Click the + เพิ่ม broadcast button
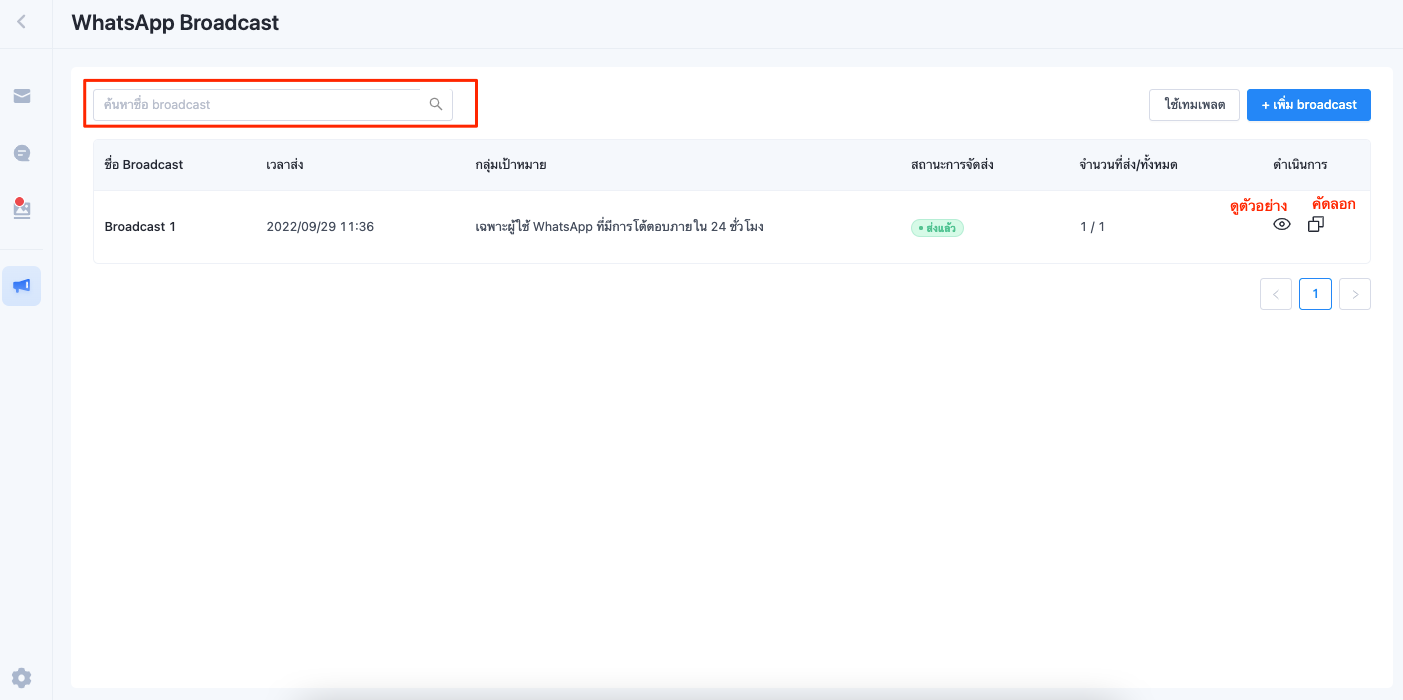The height and width of the screenshot is (700, 1403). point(1309,105)
